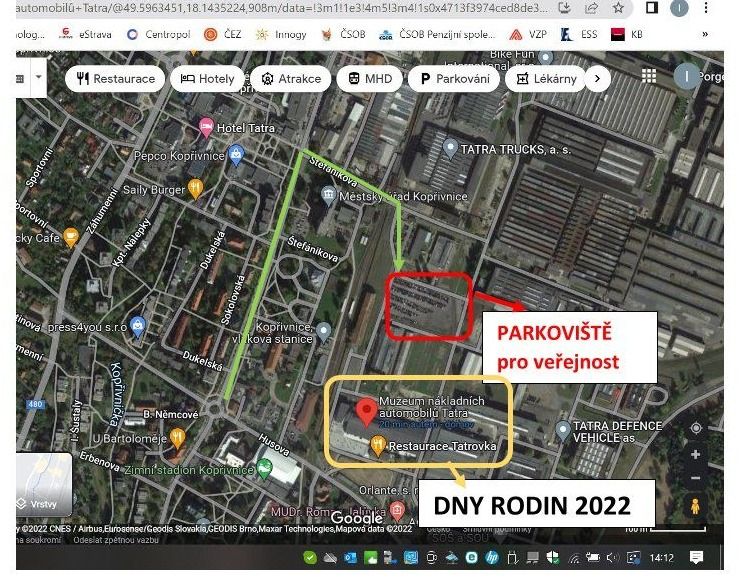Image resolution: width=739 pixels, height=587 pixels.
Task: Select Pepco Kopřivnice shopping pin
Action: [x=236, y=155]
